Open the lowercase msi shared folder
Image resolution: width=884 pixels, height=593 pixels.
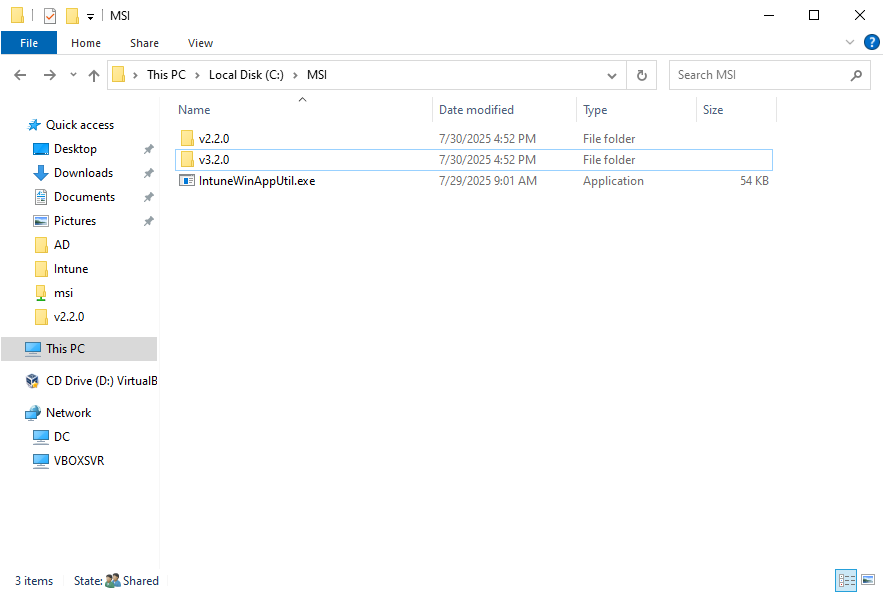click(63, 293)
